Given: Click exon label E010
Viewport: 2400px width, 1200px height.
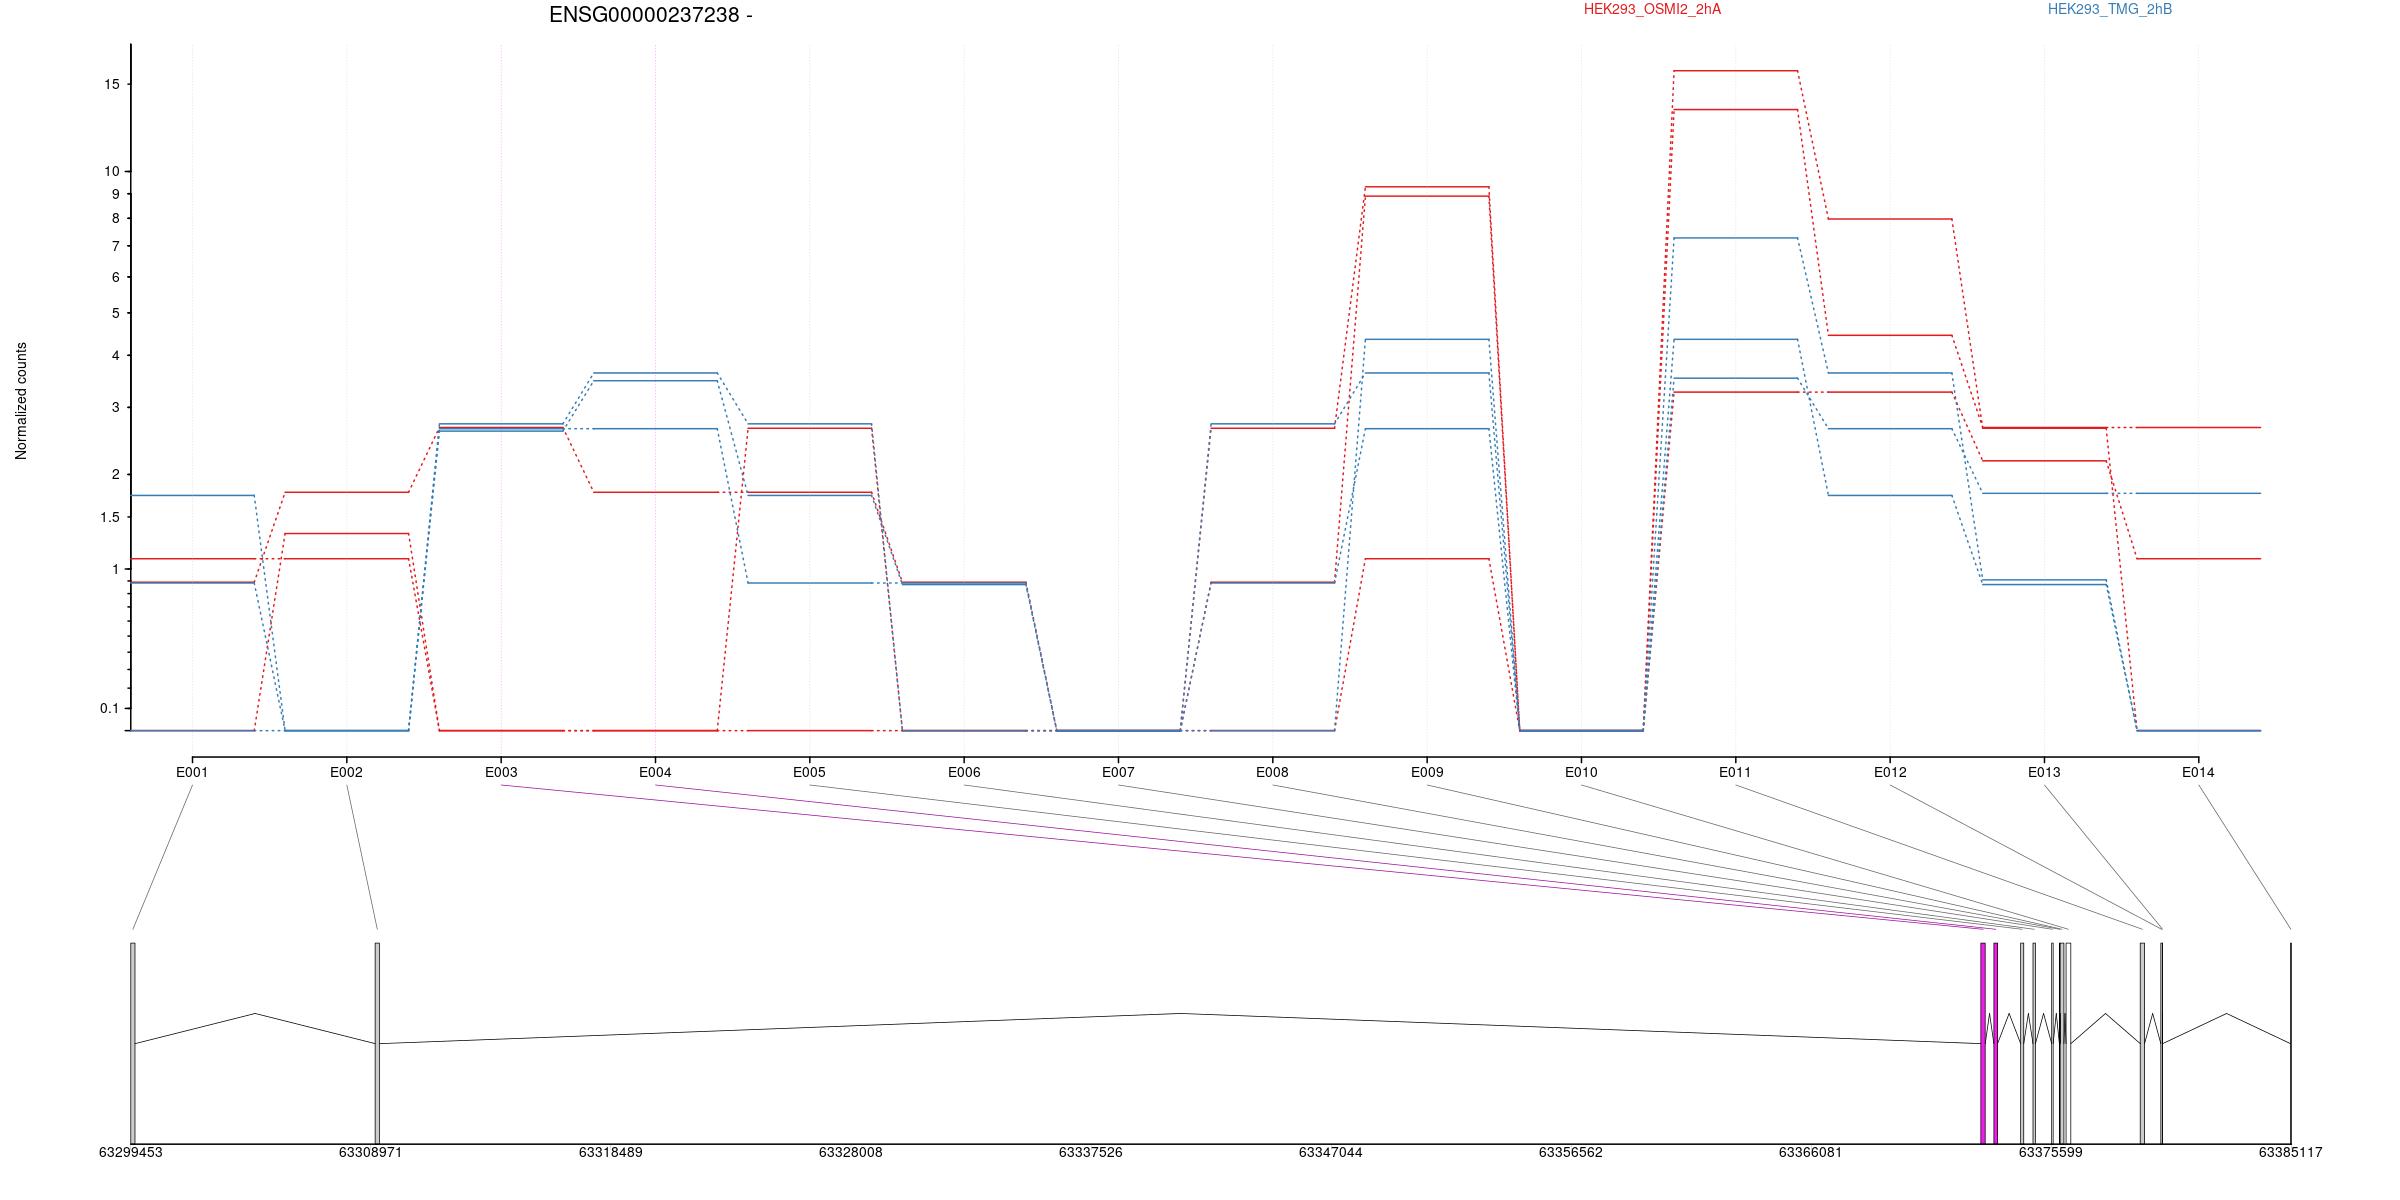Looking at the screenshot, I should pyautogui.click(x=1581, y=772).
